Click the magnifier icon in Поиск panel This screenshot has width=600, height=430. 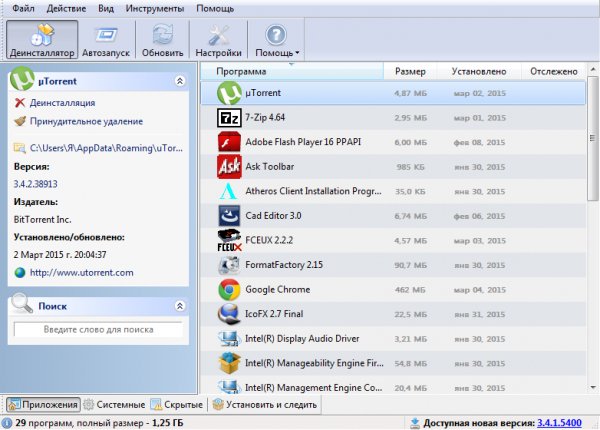22,303
